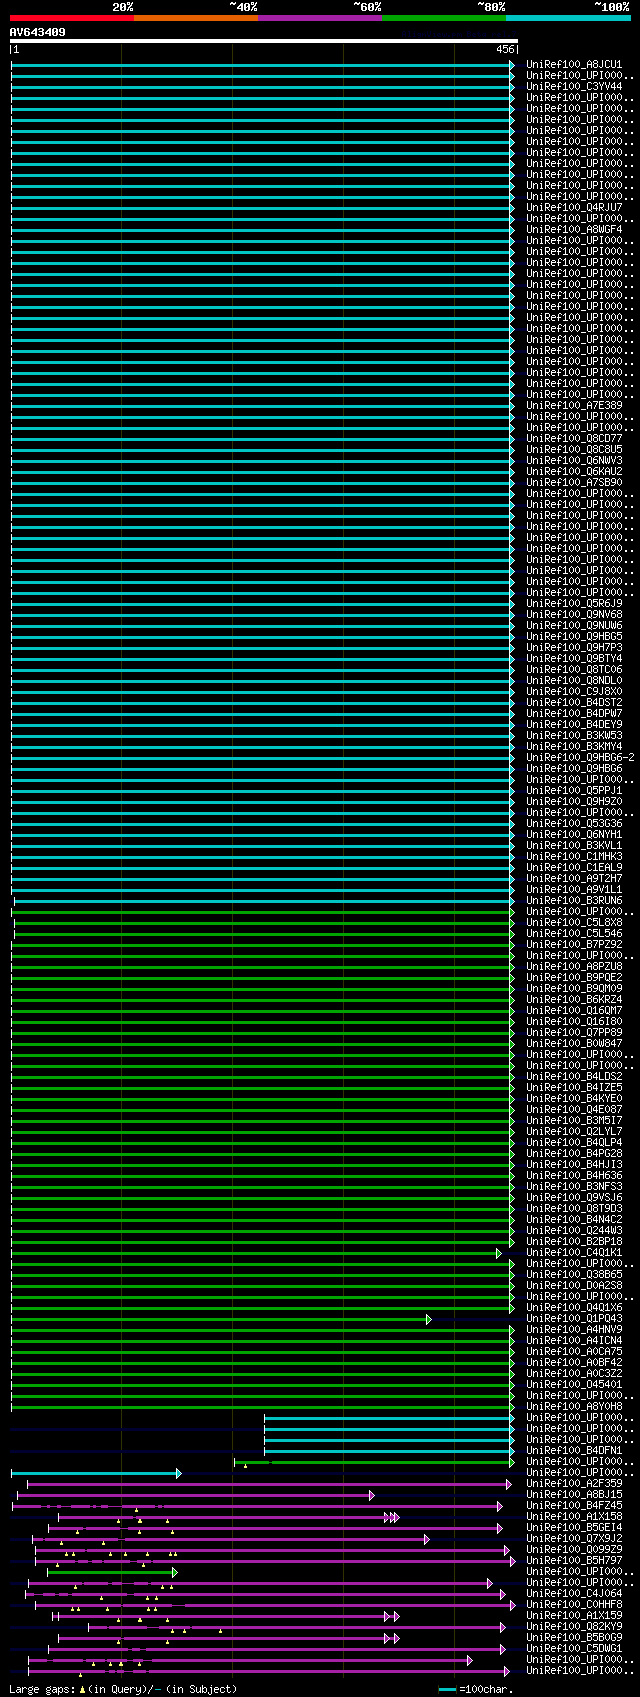Select the UniRef100_C0HHF8 label
640x1697 pixels.
tap(574, 1605)
